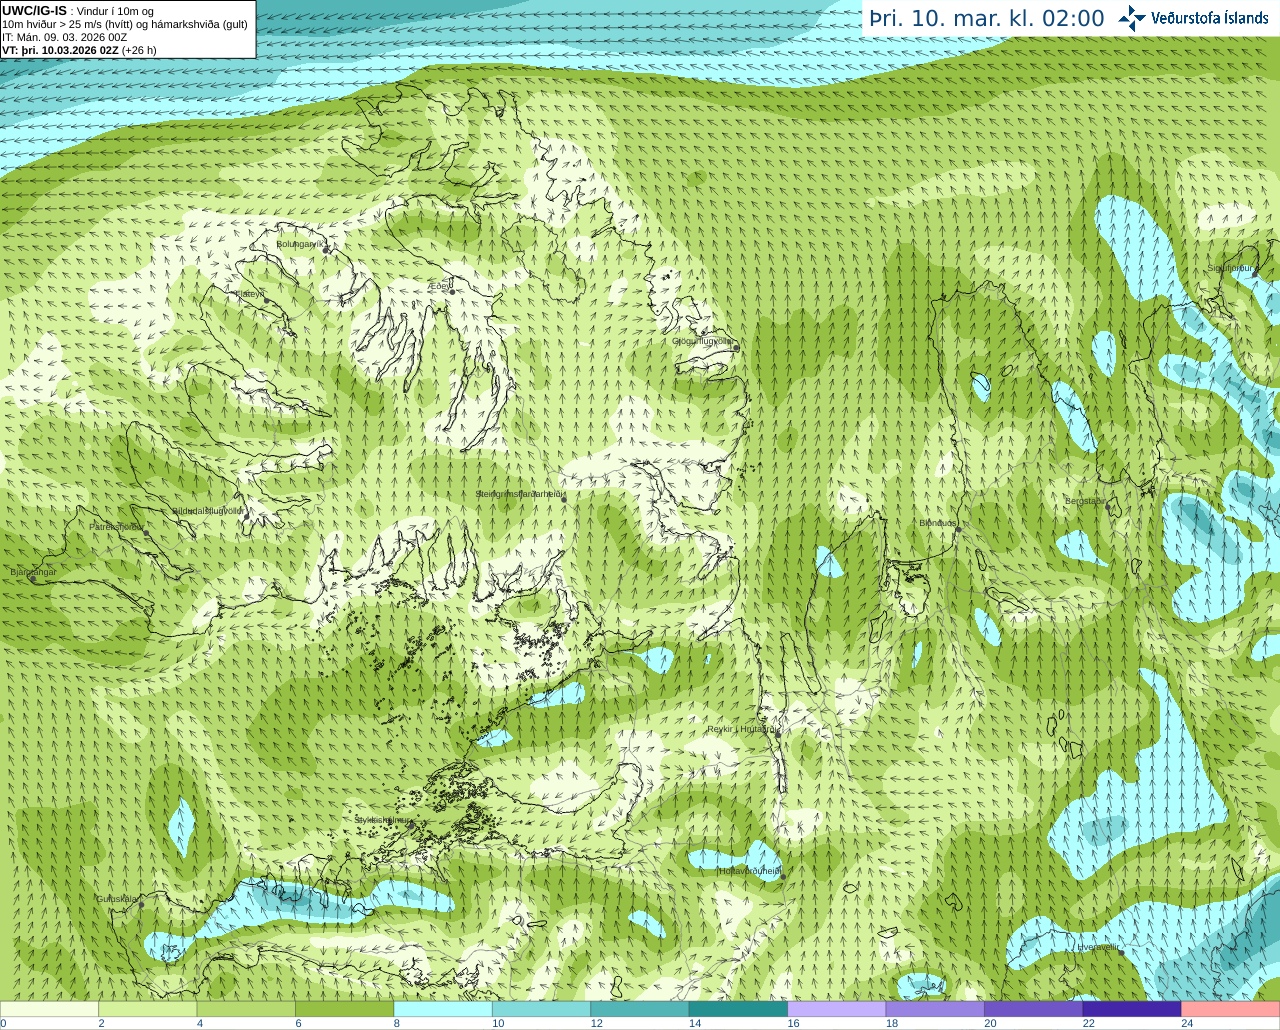Click the '10m hviður > 25 m/s' description line
Image resolution: width=1280 pixels, height=1030 pixels.
[x=125, y=24]
